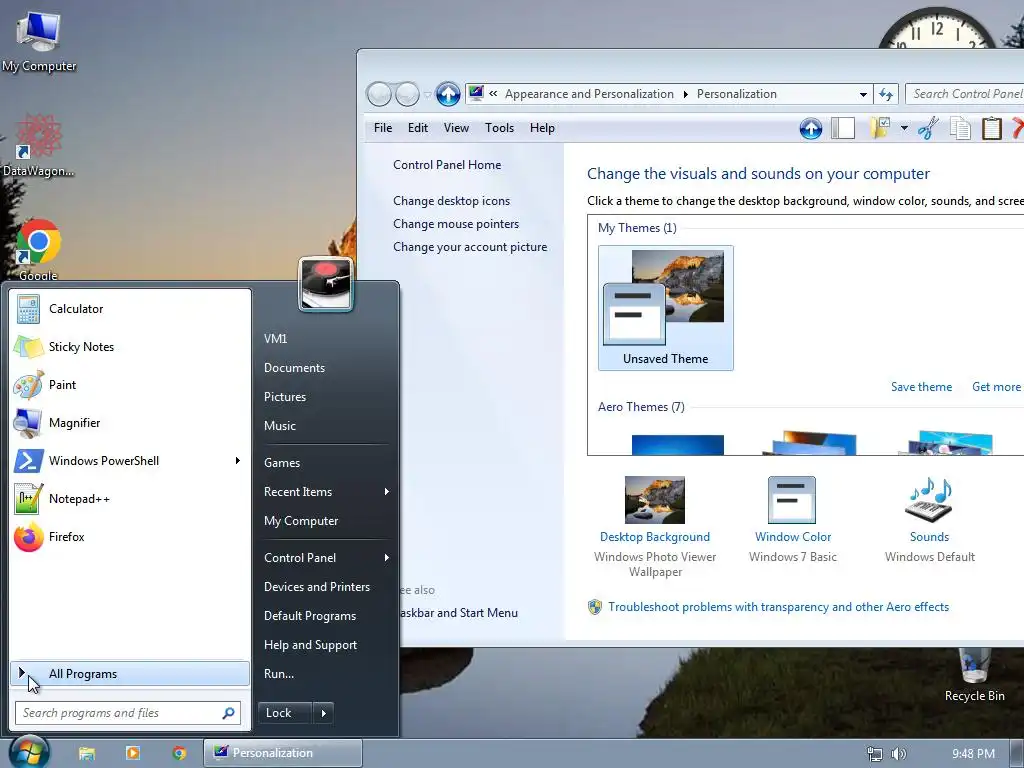1024x768 pixels.
Task: Click the Up arrow beside the address bar
Action: pyautogui.click(x=448, y=94)
